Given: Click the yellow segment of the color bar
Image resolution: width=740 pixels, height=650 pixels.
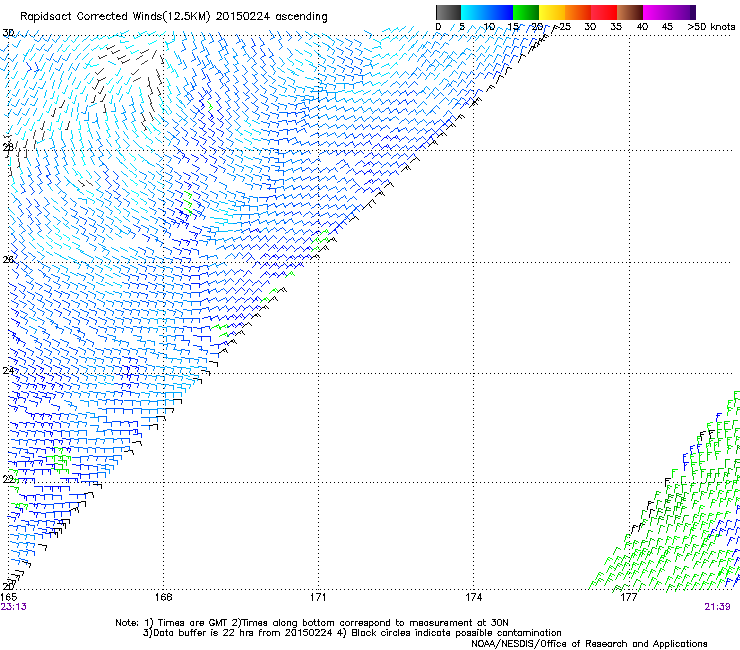Looking at the screenshot, I should [x=552, y=12].
